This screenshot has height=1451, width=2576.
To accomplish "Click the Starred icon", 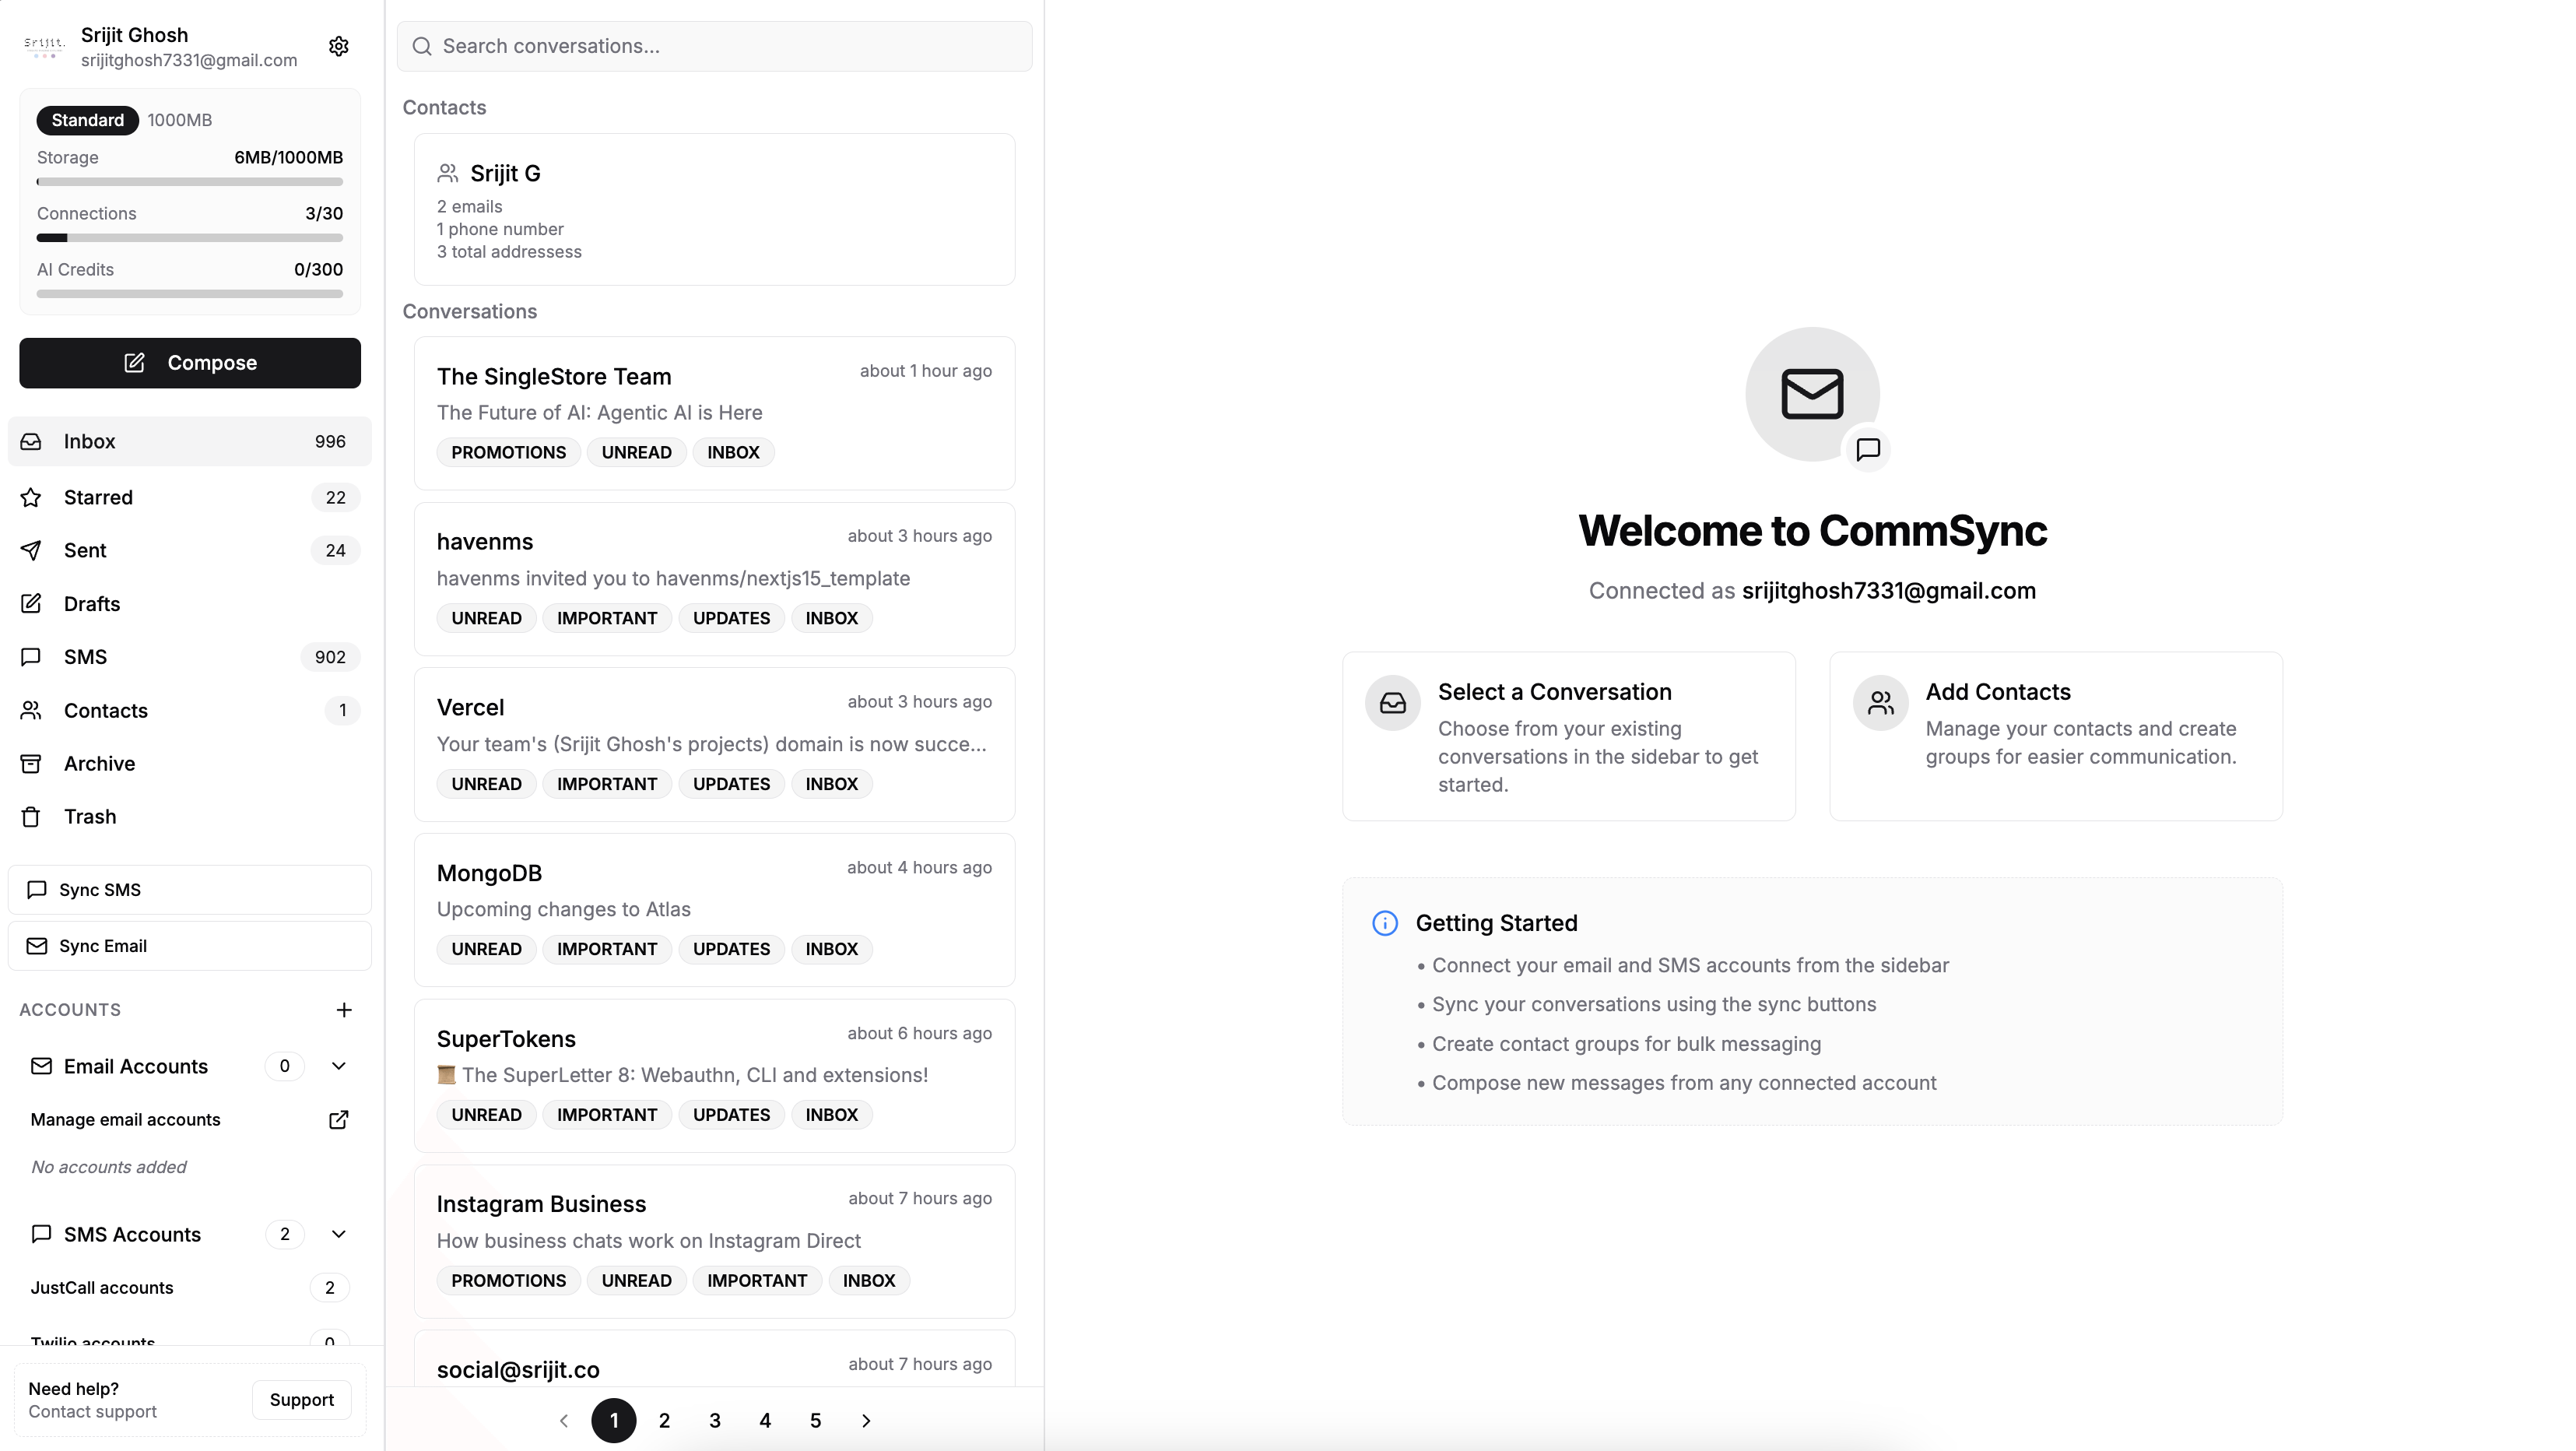I will click(x=31, y=497).
